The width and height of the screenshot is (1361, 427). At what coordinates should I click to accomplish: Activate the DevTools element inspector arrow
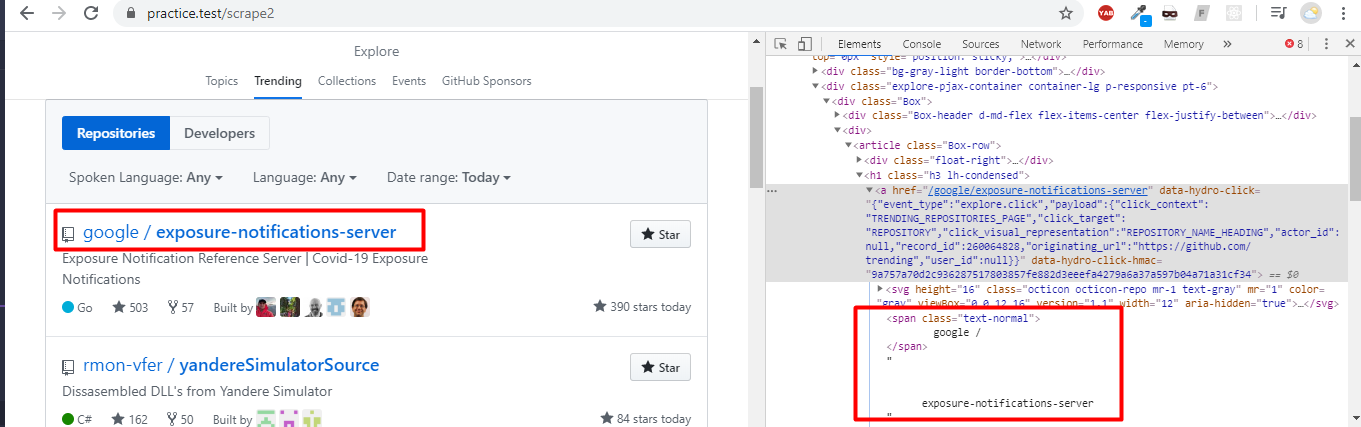tap(780, 44)
